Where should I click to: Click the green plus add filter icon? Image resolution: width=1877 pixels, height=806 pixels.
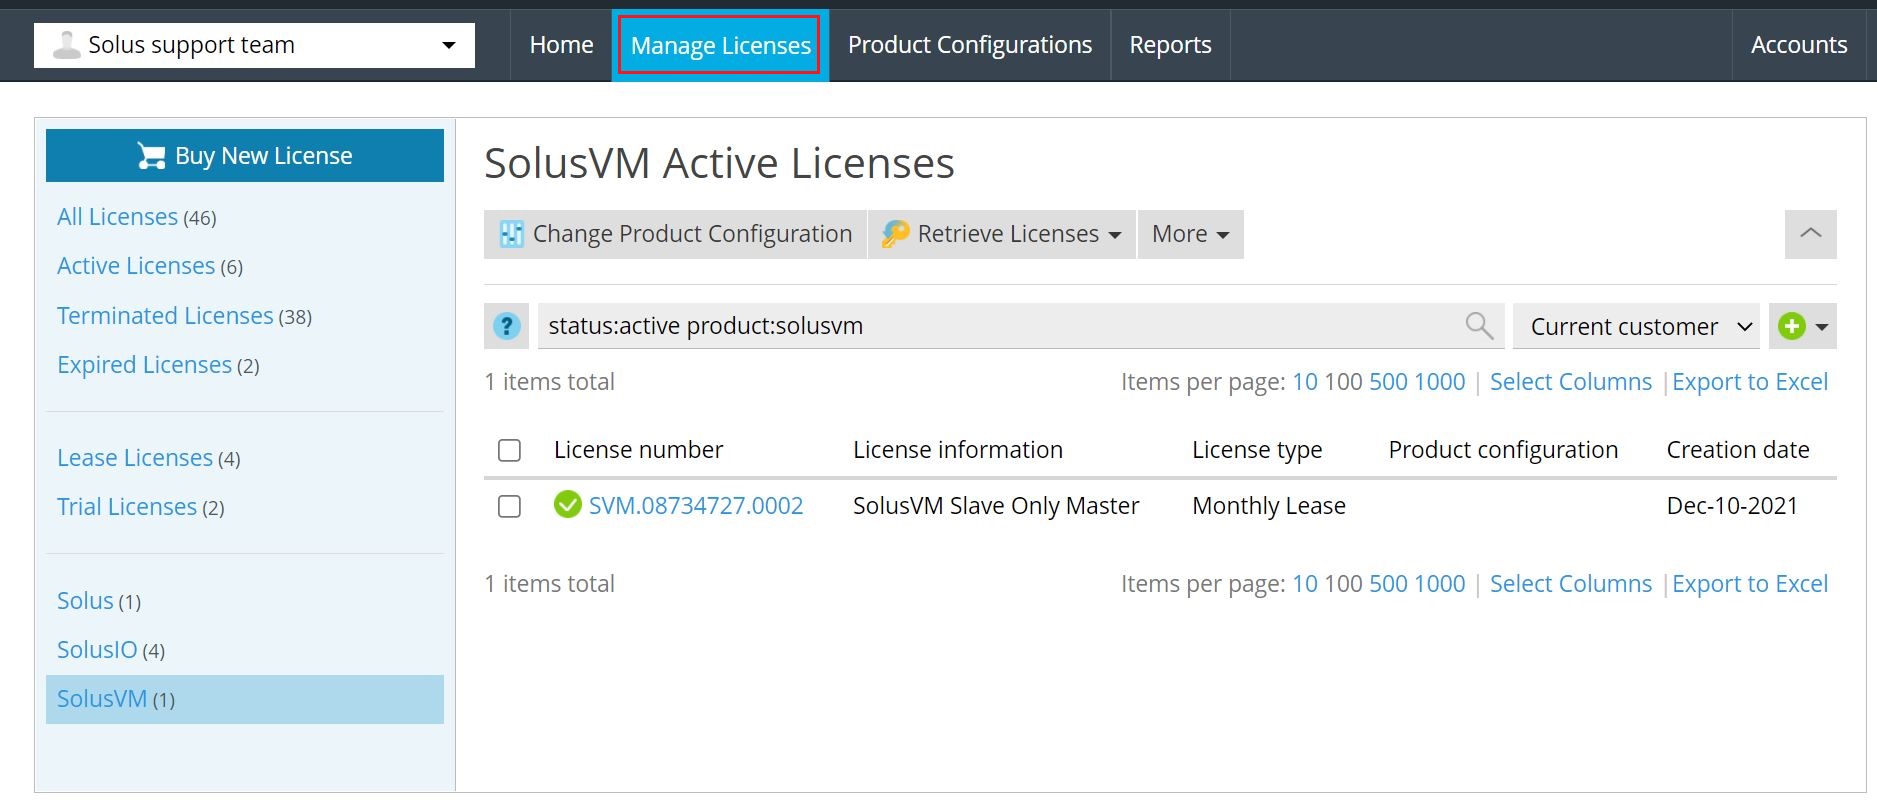[x=1792, y=326]
